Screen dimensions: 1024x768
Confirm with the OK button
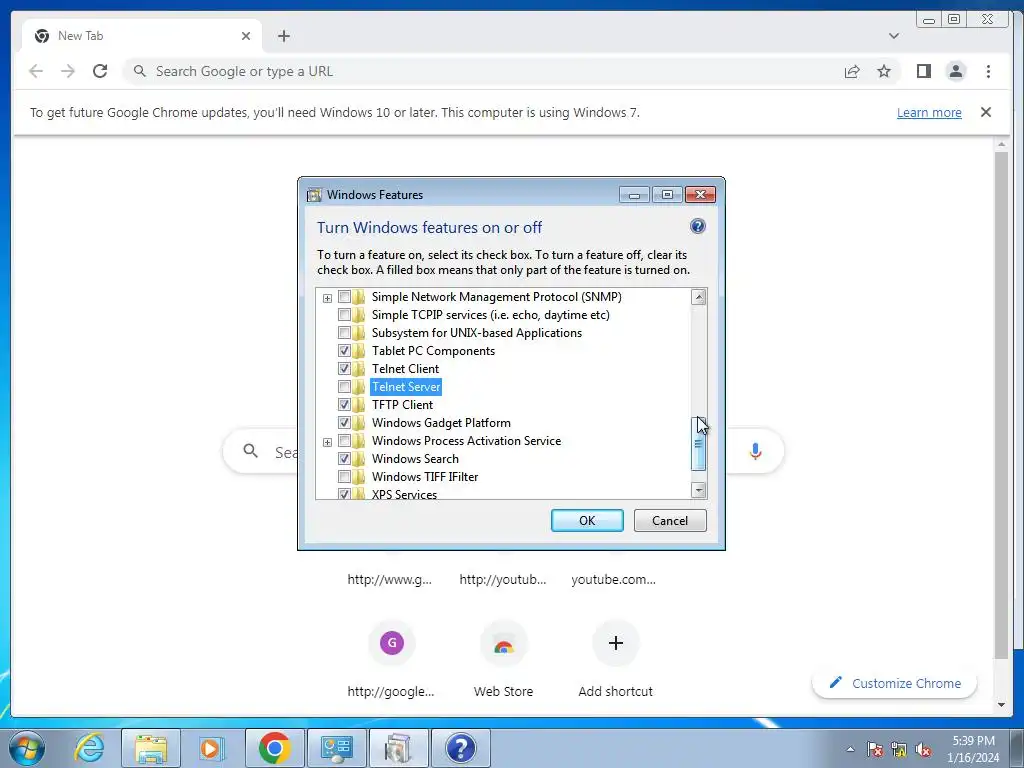point(587,520)
